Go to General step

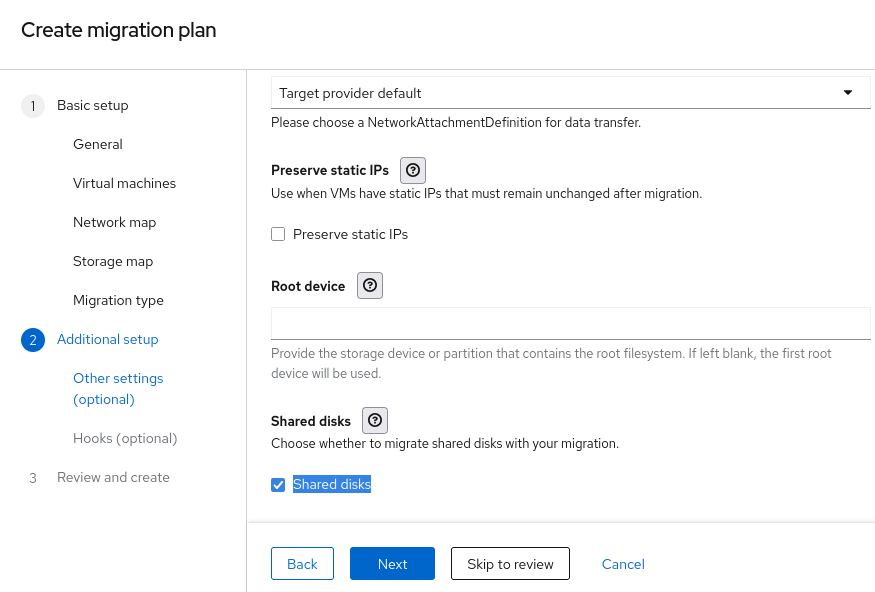coord(98,145)
